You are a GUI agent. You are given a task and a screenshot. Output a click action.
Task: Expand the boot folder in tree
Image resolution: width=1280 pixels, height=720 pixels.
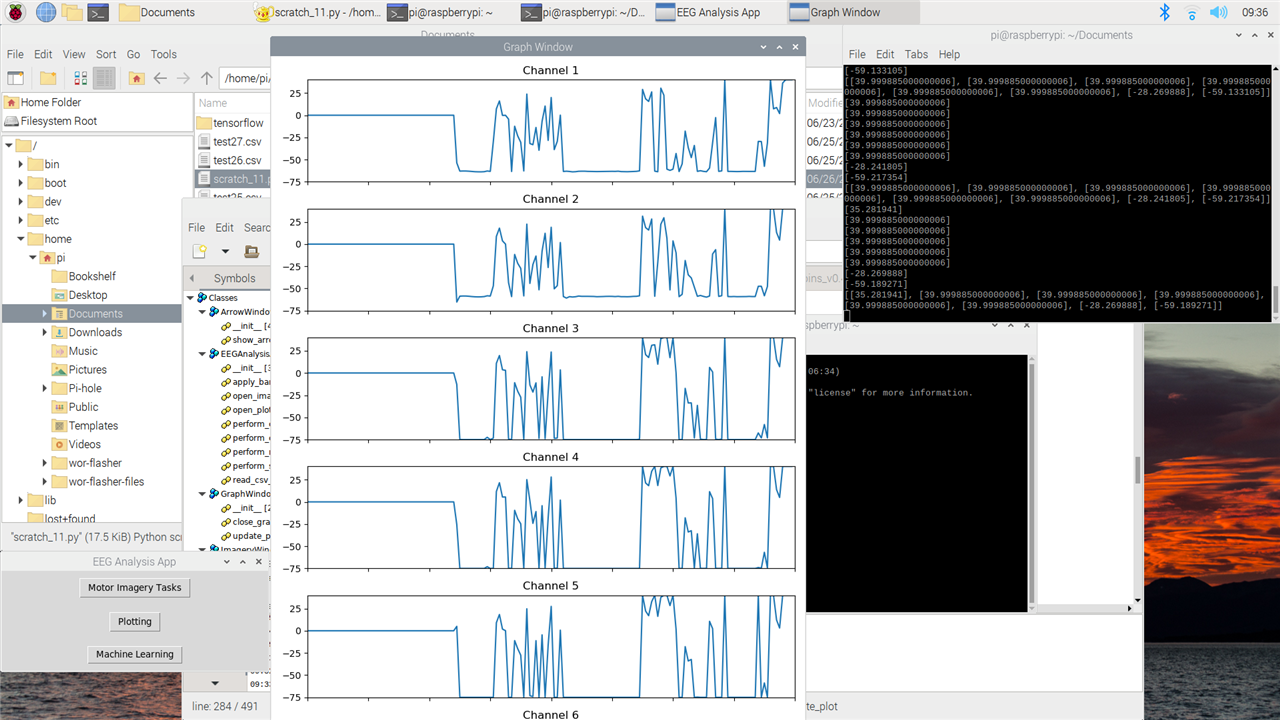pos(21,184)
